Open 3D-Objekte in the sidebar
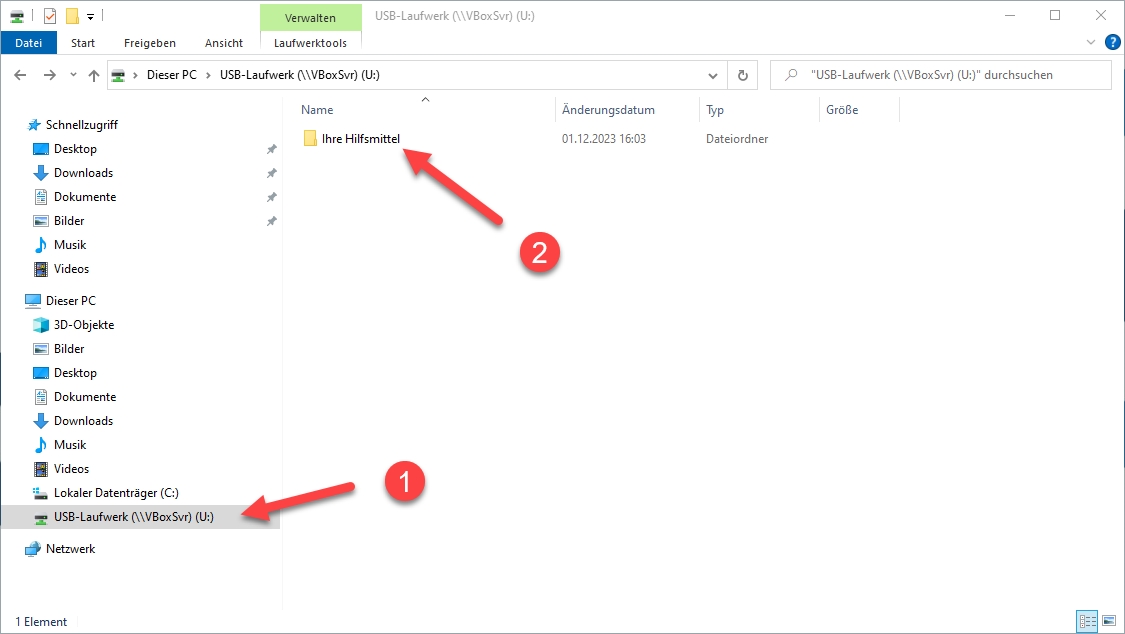 point(83,325)
